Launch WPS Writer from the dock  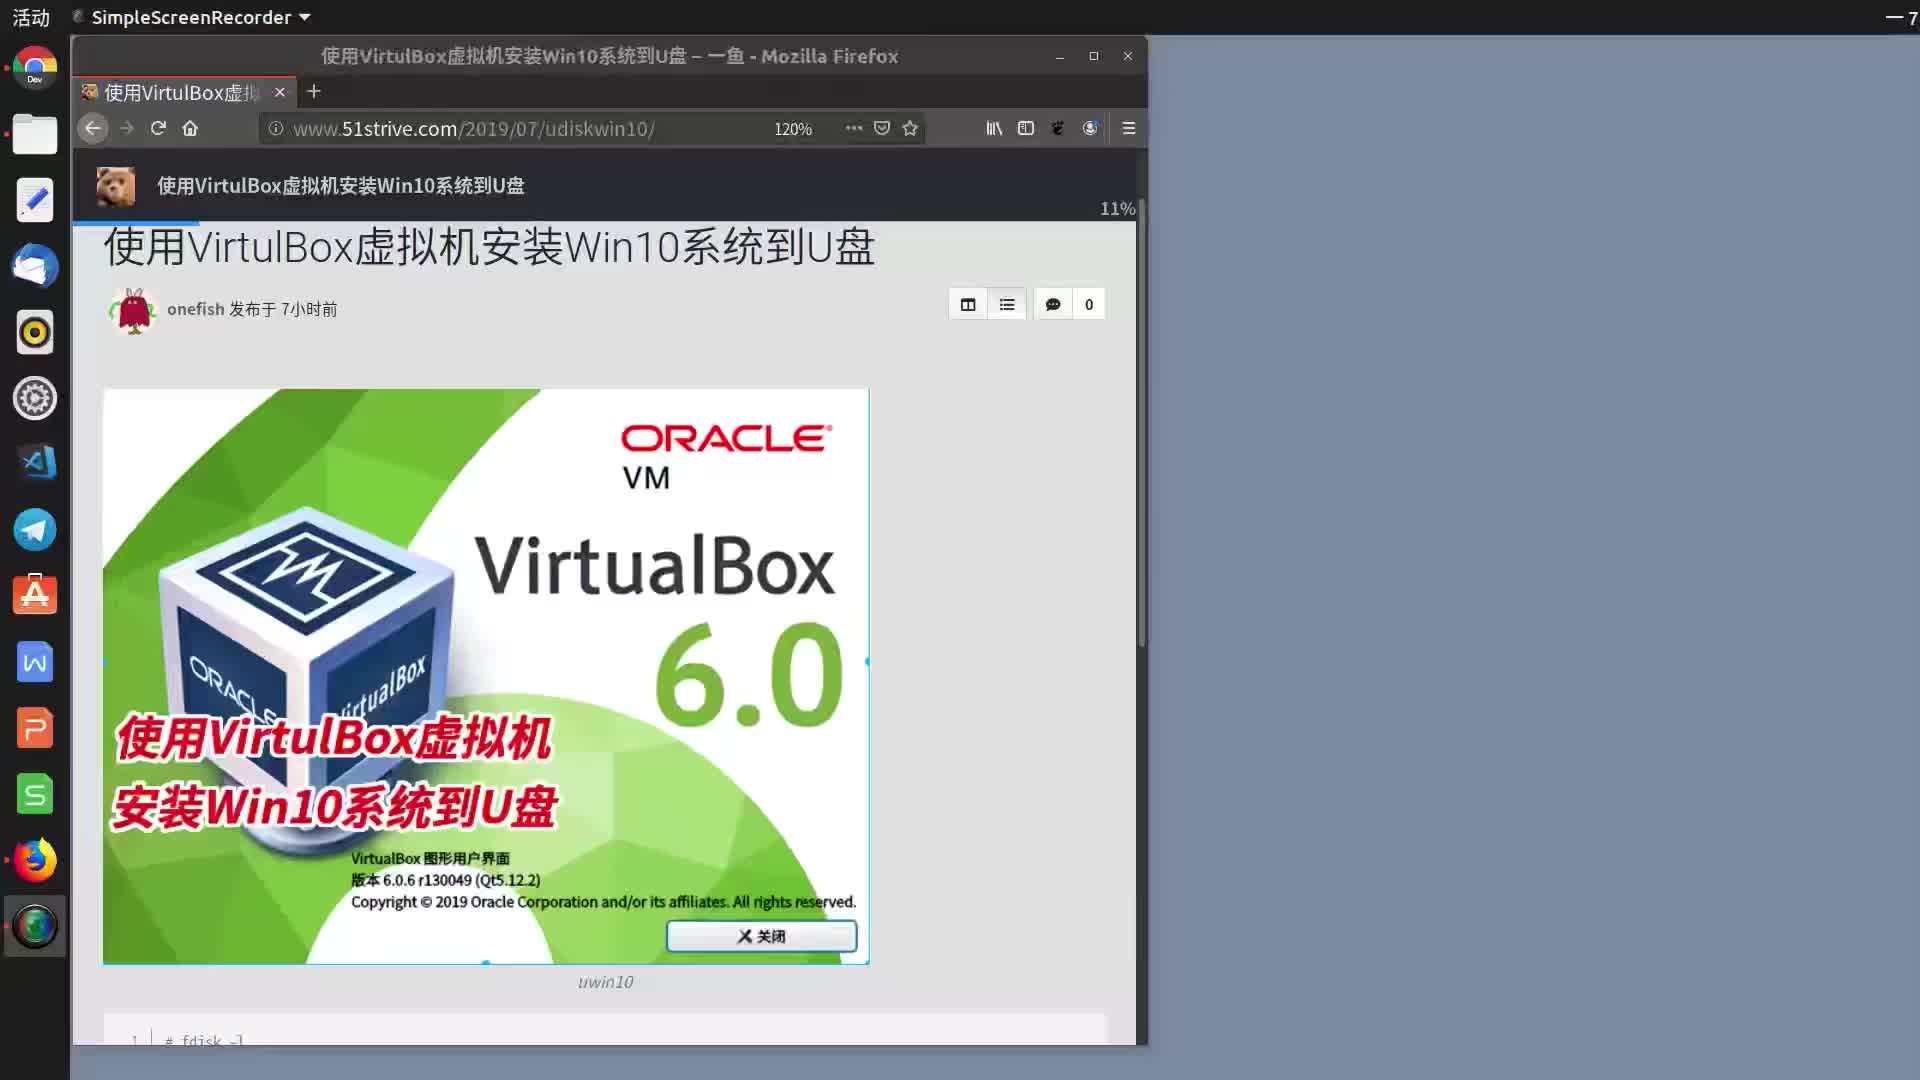[35, 662]
